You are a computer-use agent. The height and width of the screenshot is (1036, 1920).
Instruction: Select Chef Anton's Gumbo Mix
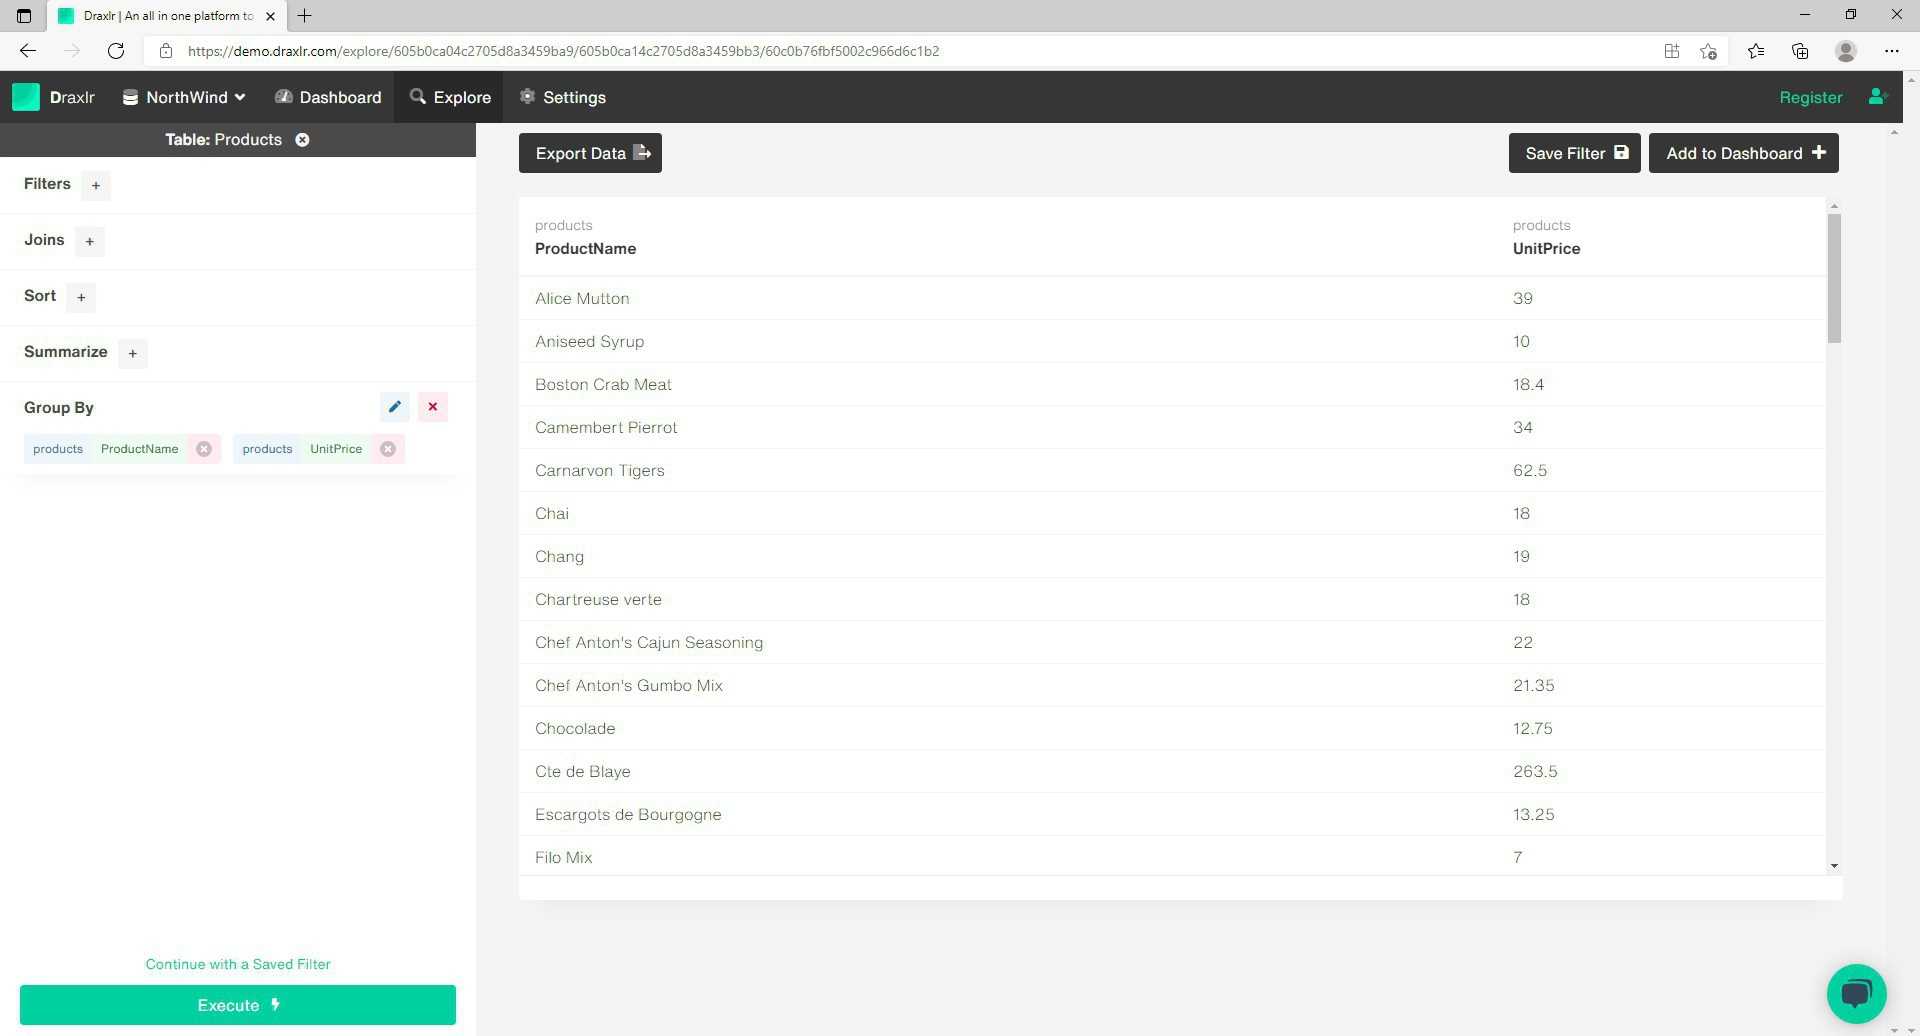coord(629,685)
